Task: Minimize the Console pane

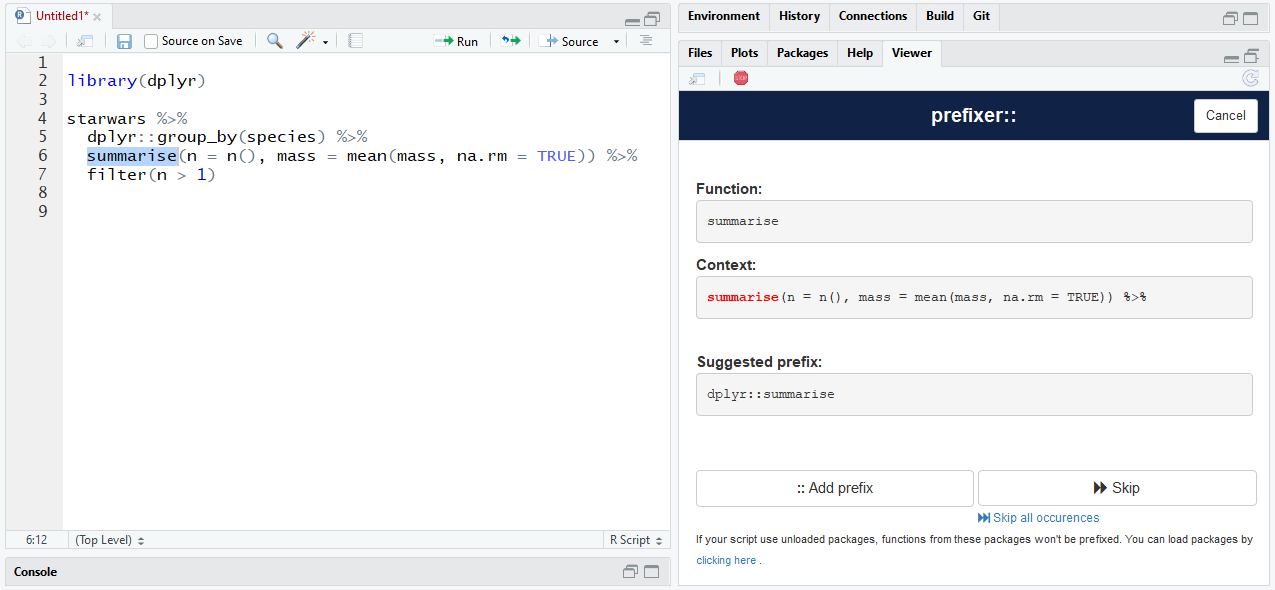Action: [x=630, y=572]
